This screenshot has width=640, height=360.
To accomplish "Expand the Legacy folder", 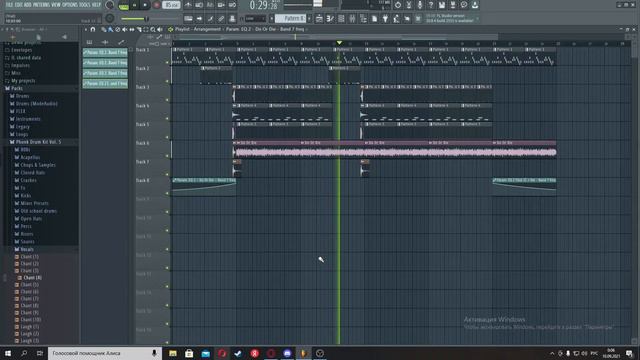I will coord(22,127).
